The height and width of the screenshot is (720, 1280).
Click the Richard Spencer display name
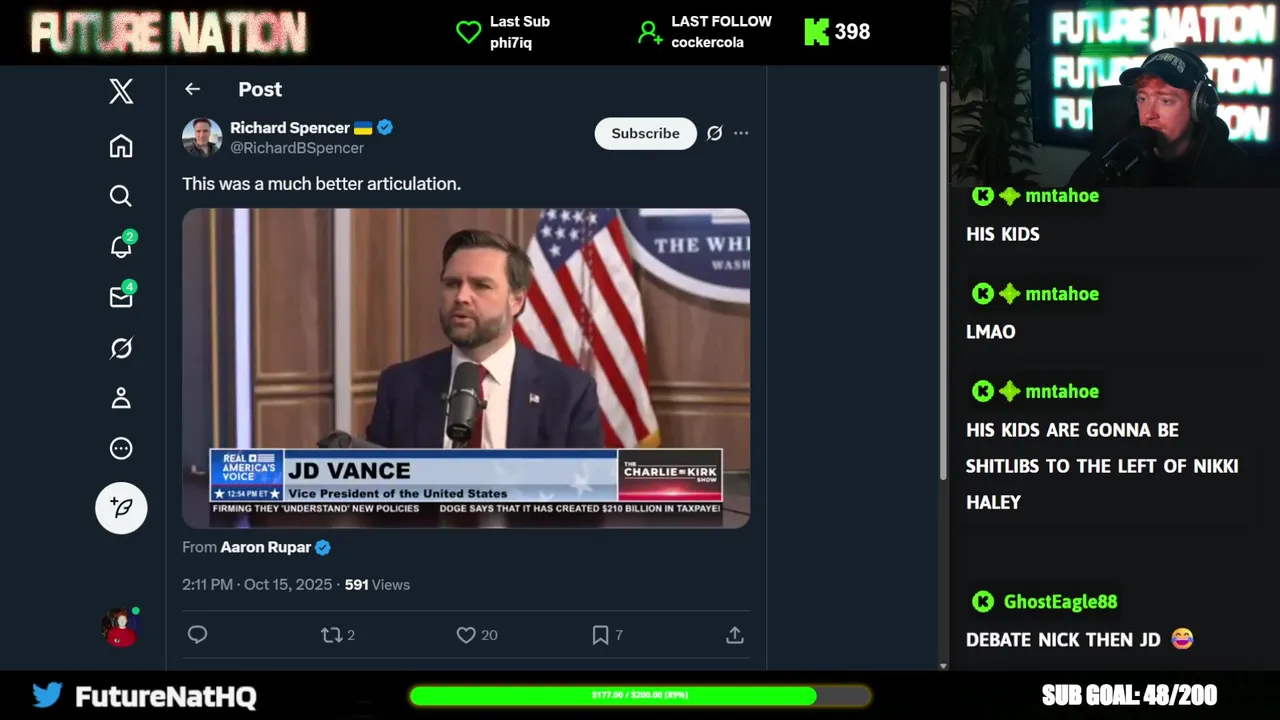click(290, 127)
